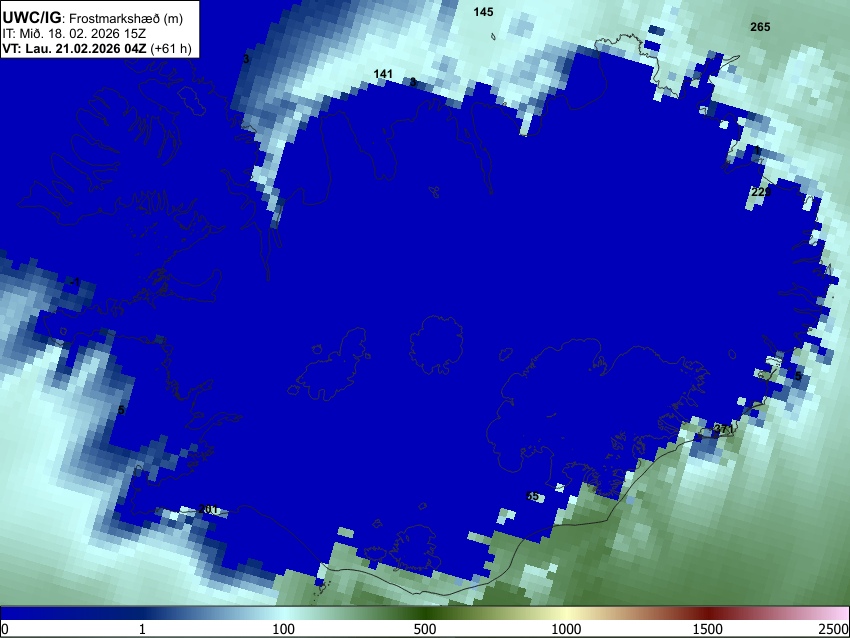Click the map value label 145
The image size is (850, 638).
pyautogui.click(x=483, y=12)
